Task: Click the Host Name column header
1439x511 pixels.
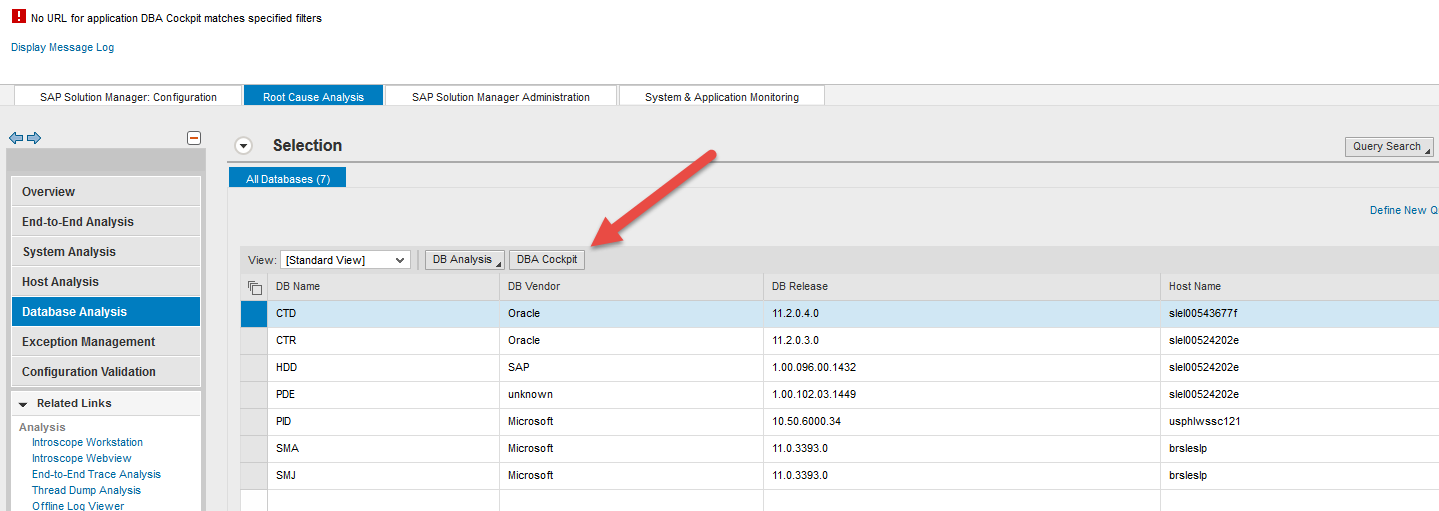Action: [x=1300, y=287]
